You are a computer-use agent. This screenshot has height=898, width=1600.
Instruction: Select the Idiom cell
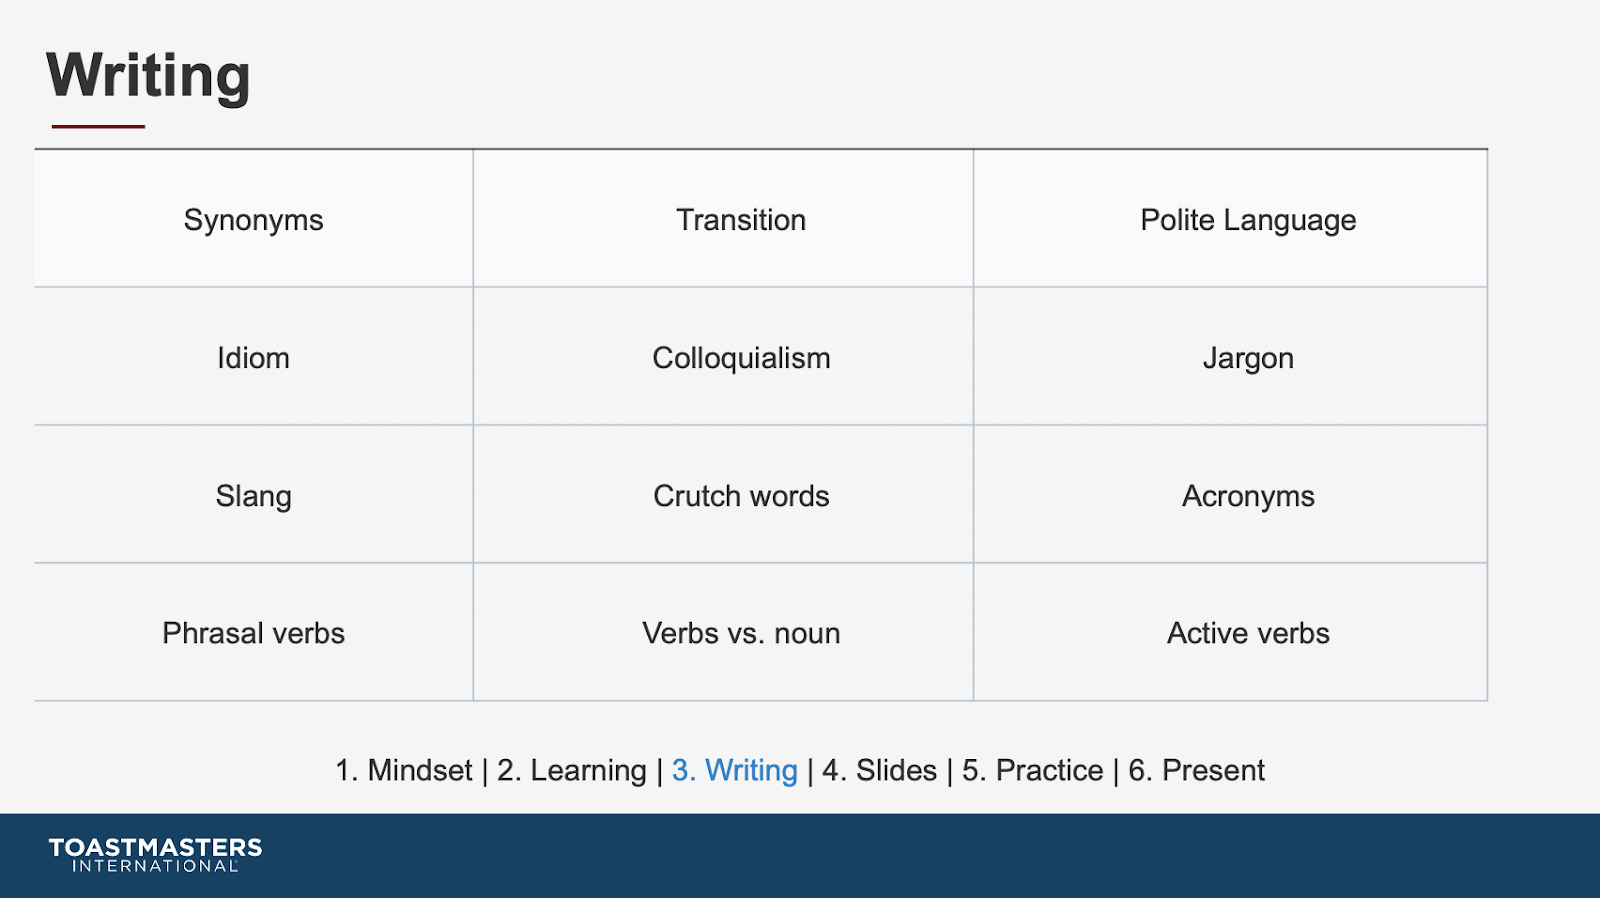pyautogui.click(x=254, y=357)
